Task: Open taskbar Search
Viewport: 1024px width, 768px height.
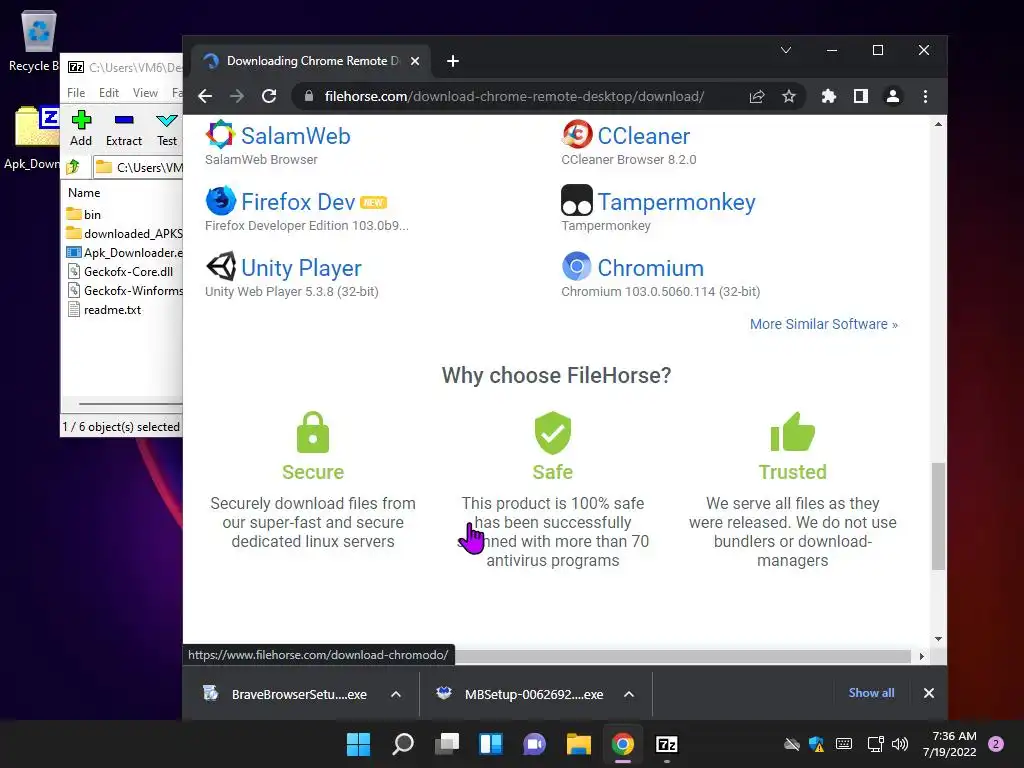Action: tap(403, 744)
